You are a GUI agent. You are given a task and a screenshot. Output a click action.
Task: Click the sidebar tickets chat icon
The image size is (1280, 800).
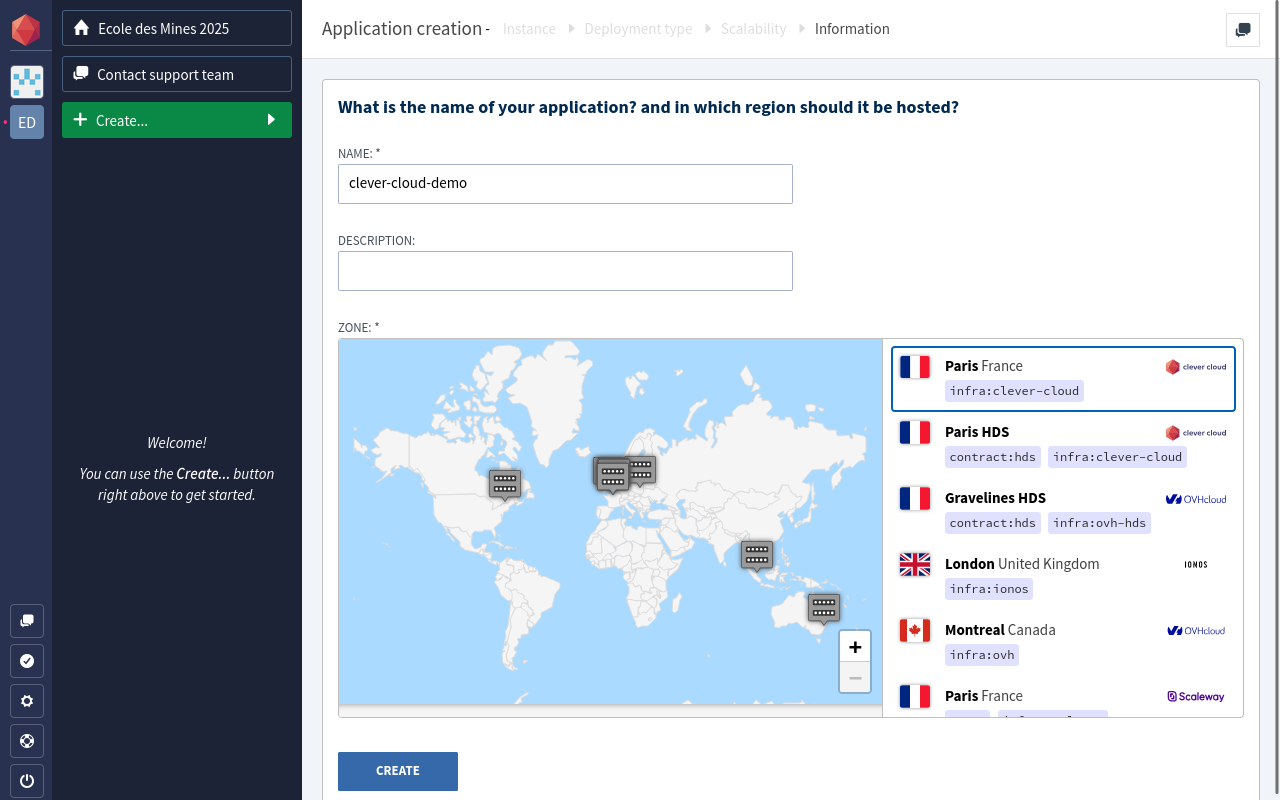(x=27, y=621)
